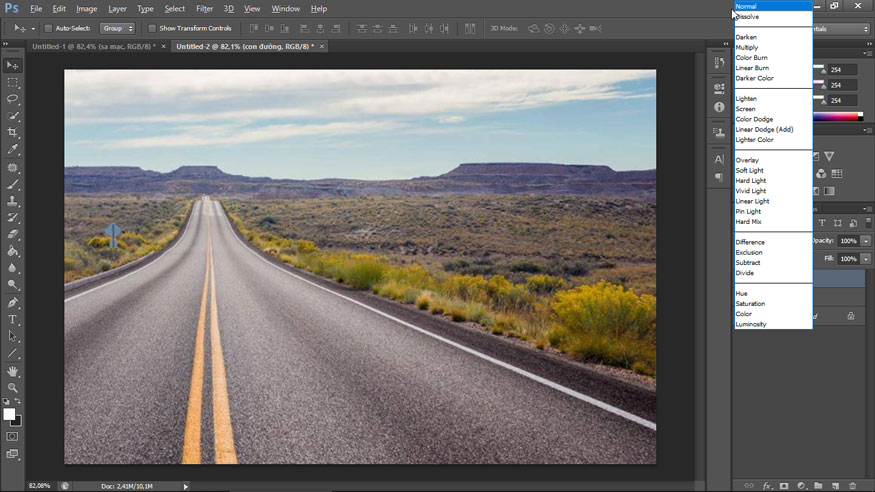875x492 pixels.
Task: Open the Character panel icon
Action: 719,159
